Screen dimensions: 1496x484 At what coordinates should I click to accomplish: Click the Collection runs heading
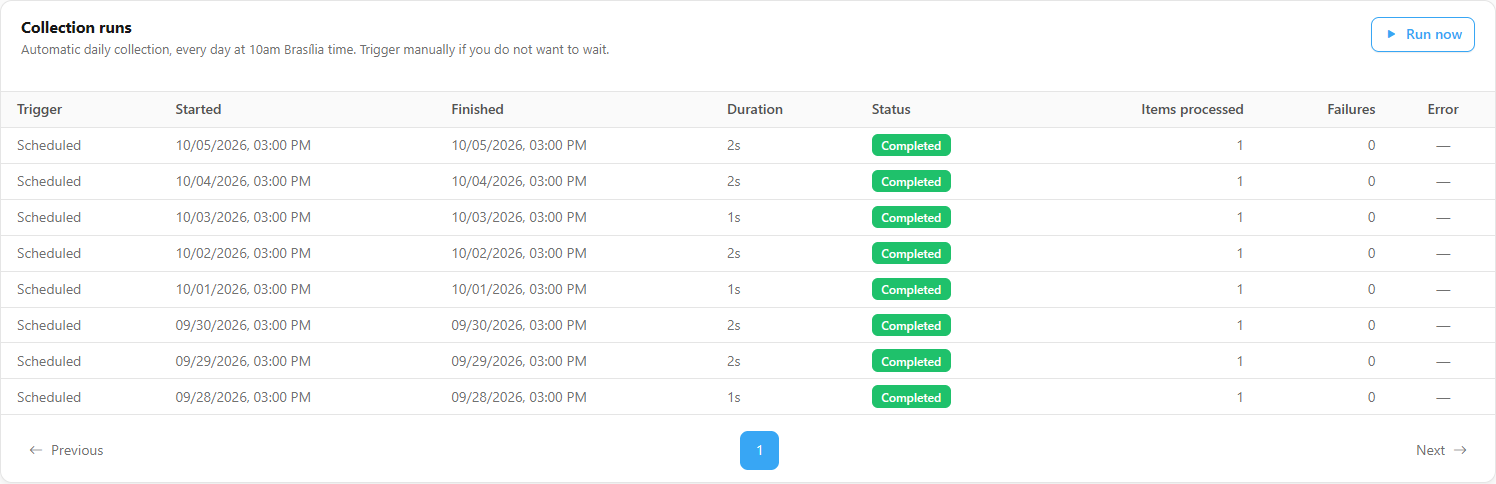coord(76,28)
